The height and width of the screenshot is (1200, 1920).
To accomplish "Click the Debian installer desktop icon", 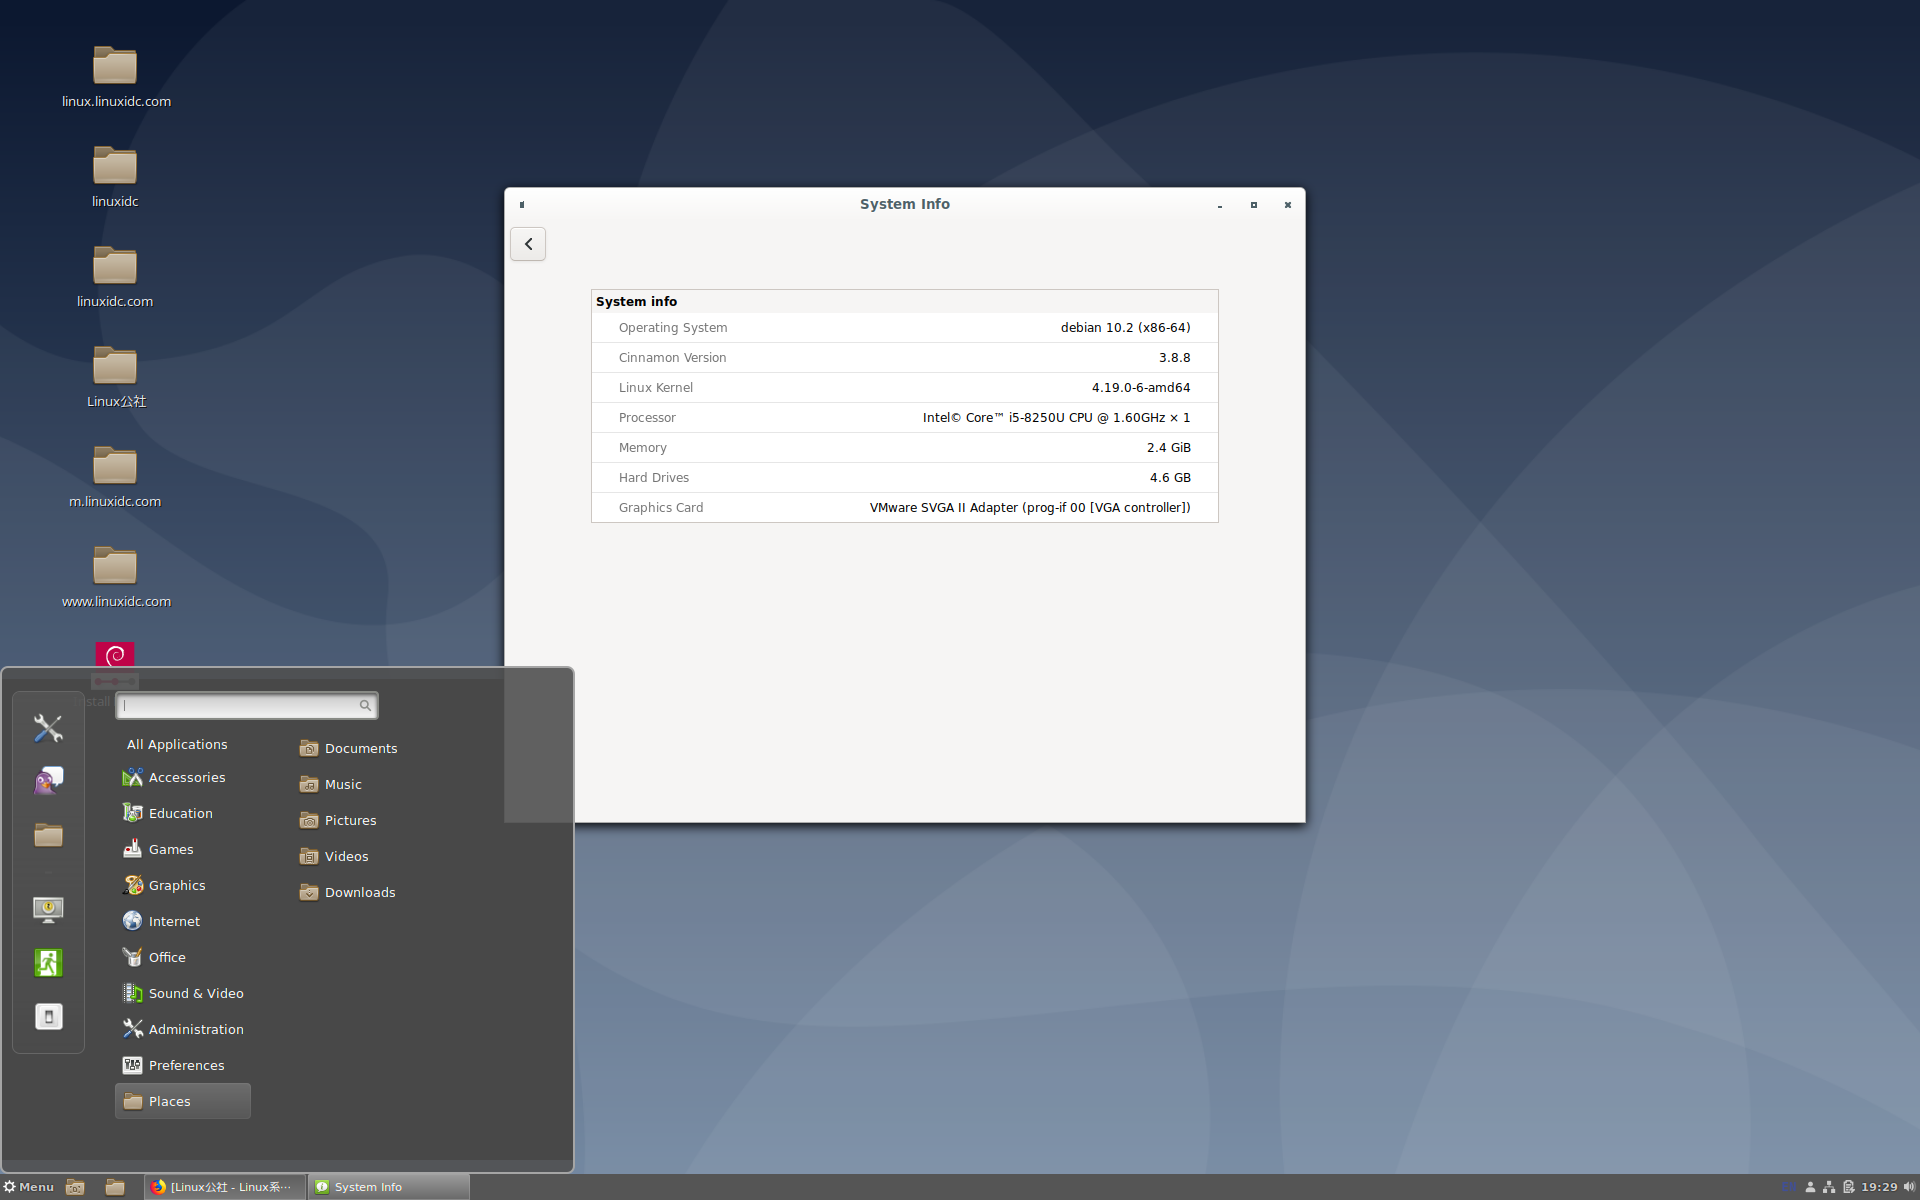I will tap(115, 654).
